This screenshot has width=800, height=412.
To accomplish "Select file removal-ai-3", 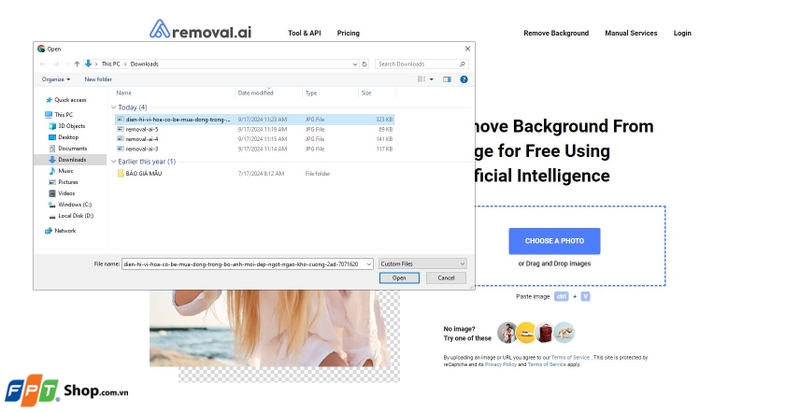I will [255, 149].
